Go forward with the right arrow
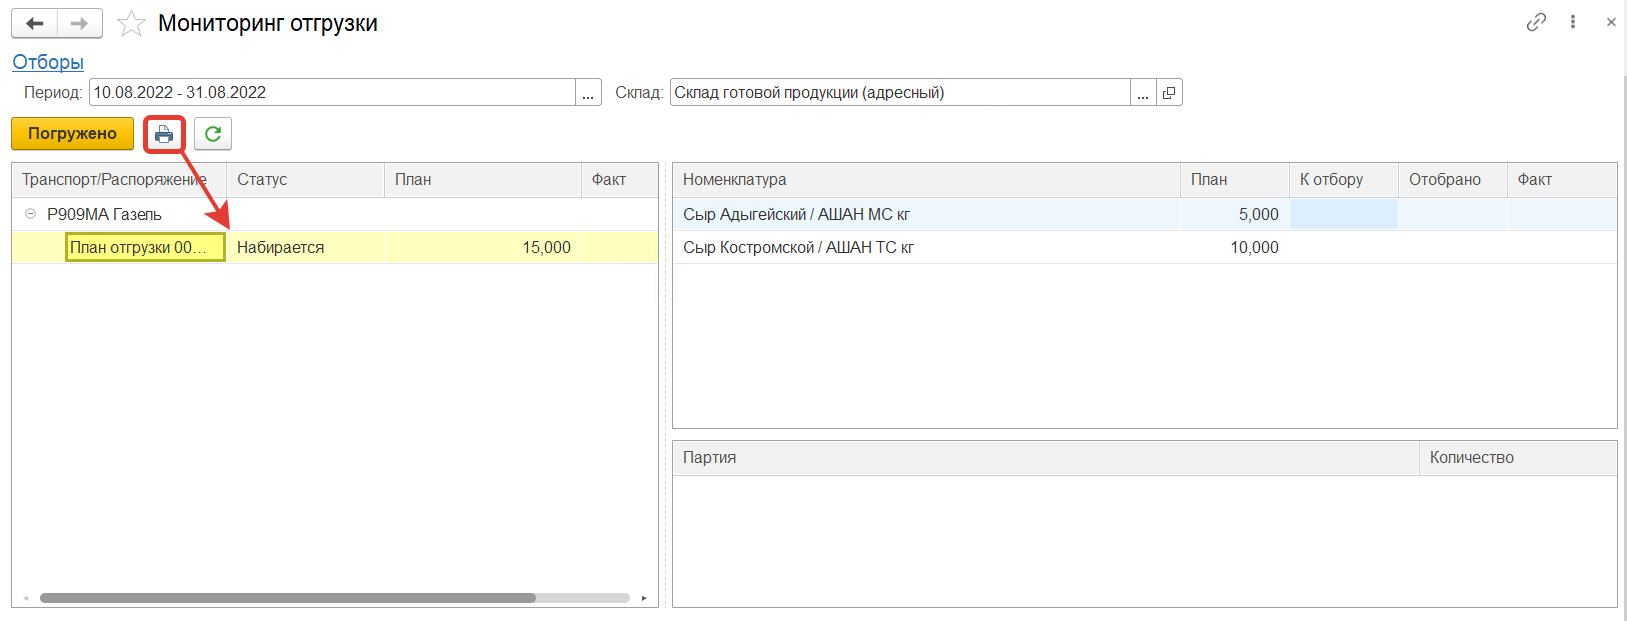Screen dimensions: 1627x621 tap(80, 23)
